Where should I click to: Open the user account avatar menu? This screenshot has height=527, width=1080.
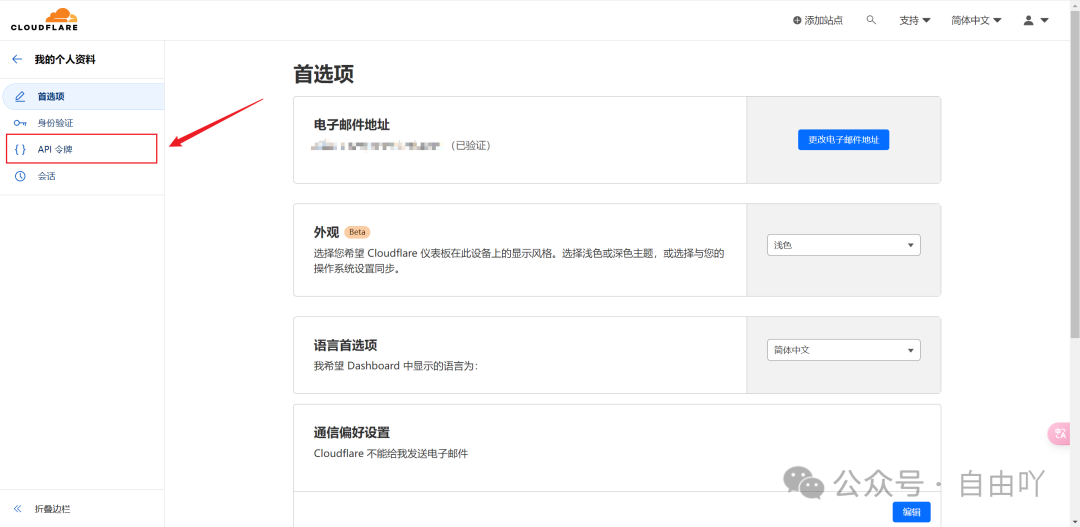point(1035,21)
